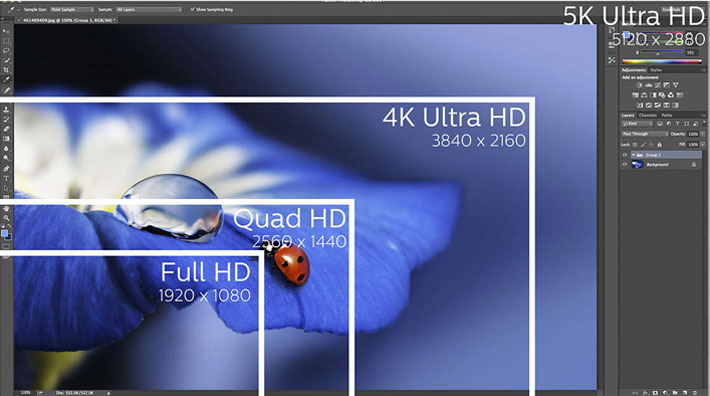The image size is (710, 396).
Task: Select the Crop tool
Action: (x=6, y=70)
